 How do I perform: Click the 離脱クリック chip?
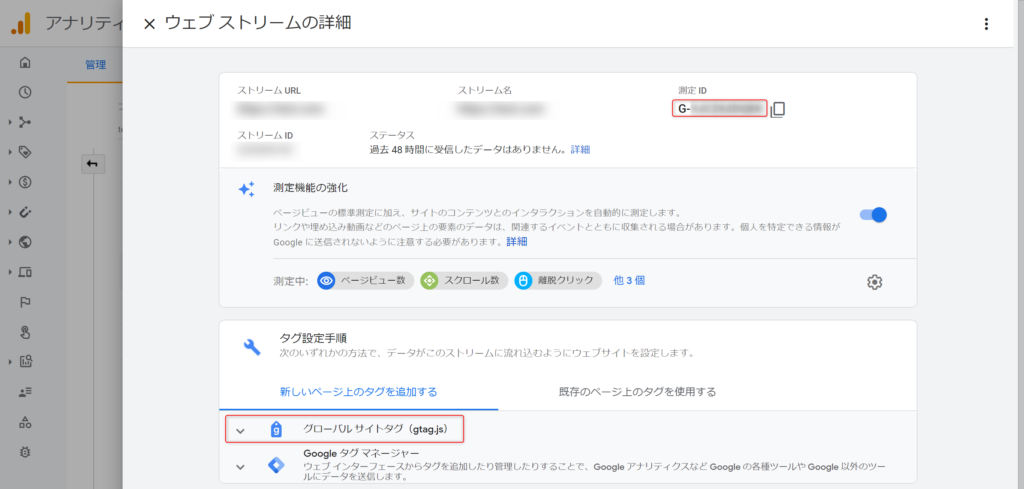point(558,281)
